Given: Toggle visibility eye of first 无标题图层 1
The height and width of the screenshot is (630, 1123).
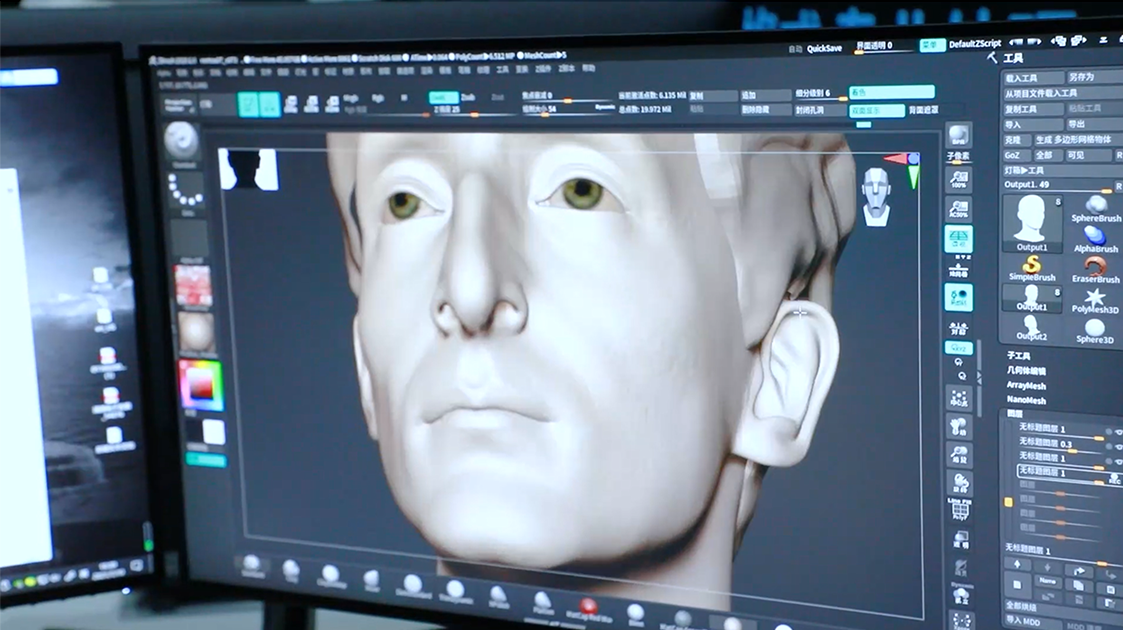Looking at the screenshot, I should 1118,432.
